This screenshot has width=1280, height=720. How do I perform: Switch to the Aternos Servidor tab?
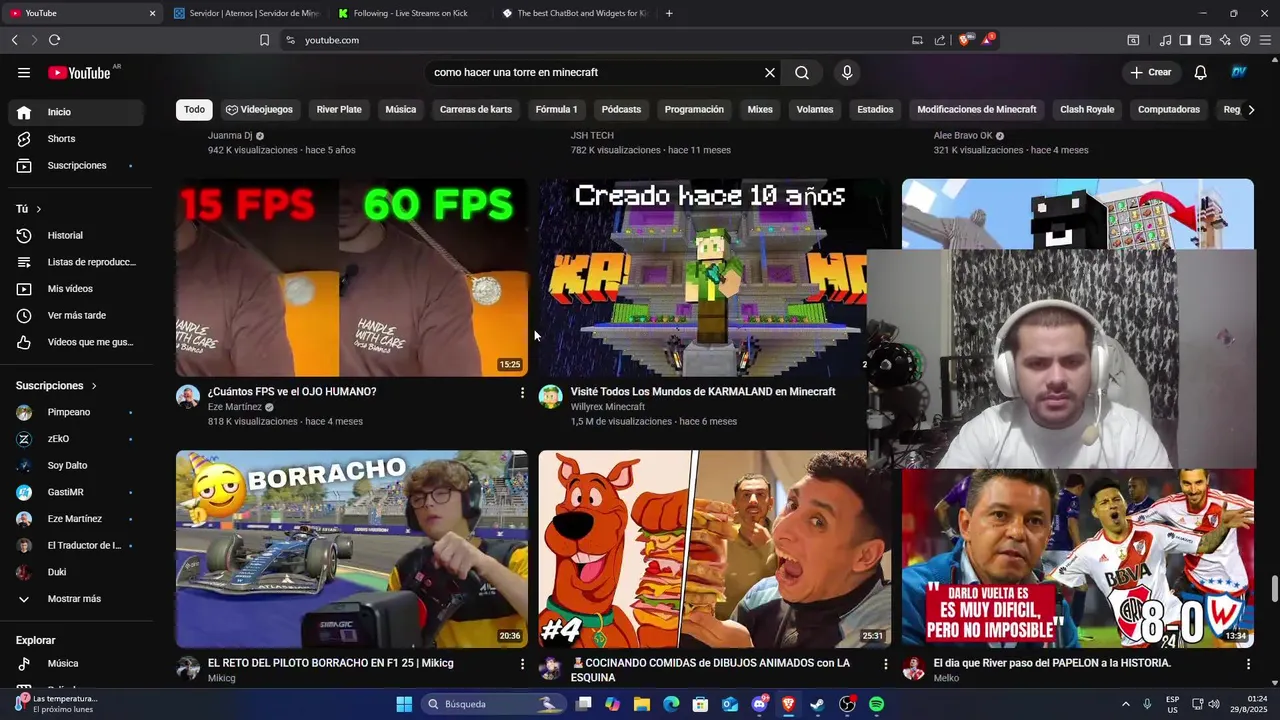[x=245, y=13]
